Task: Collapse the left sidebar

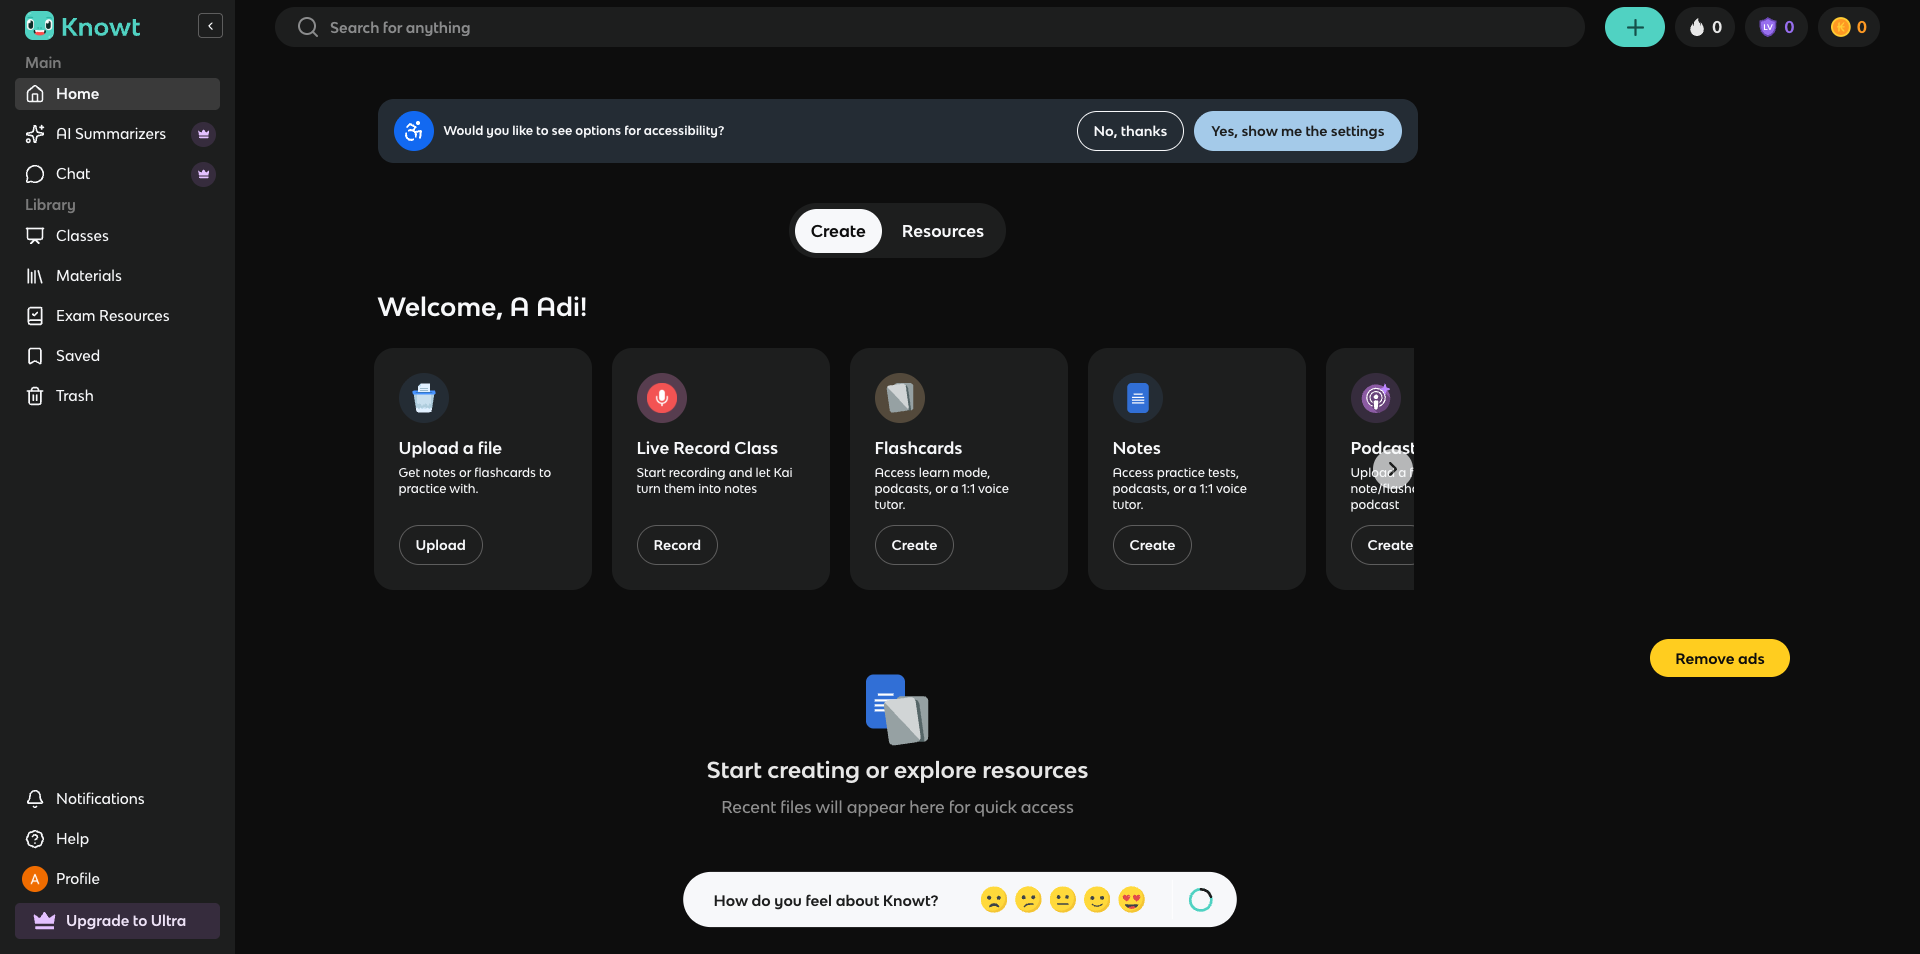Action: point(210,25)
